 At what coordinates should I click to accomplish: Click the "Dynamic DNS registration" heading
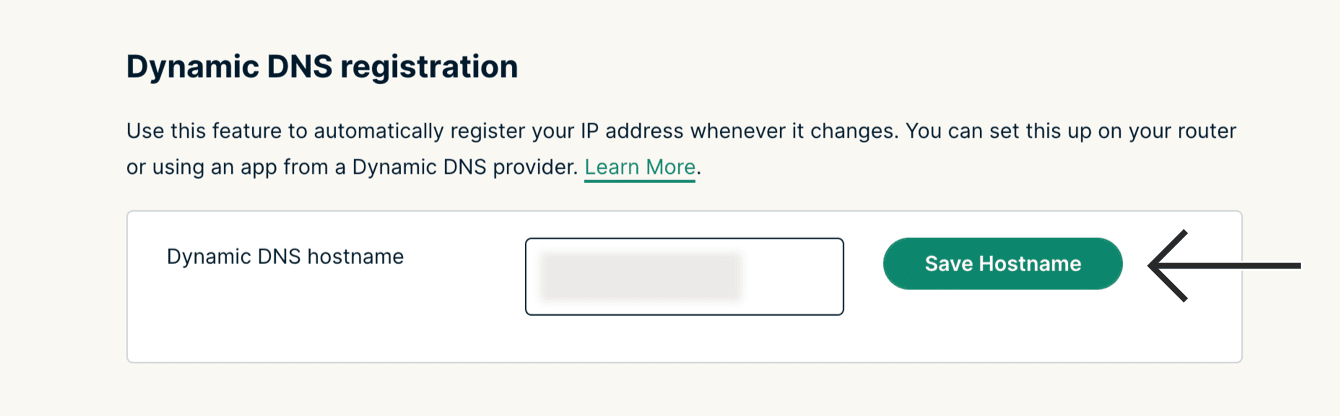tap(322, 67)
